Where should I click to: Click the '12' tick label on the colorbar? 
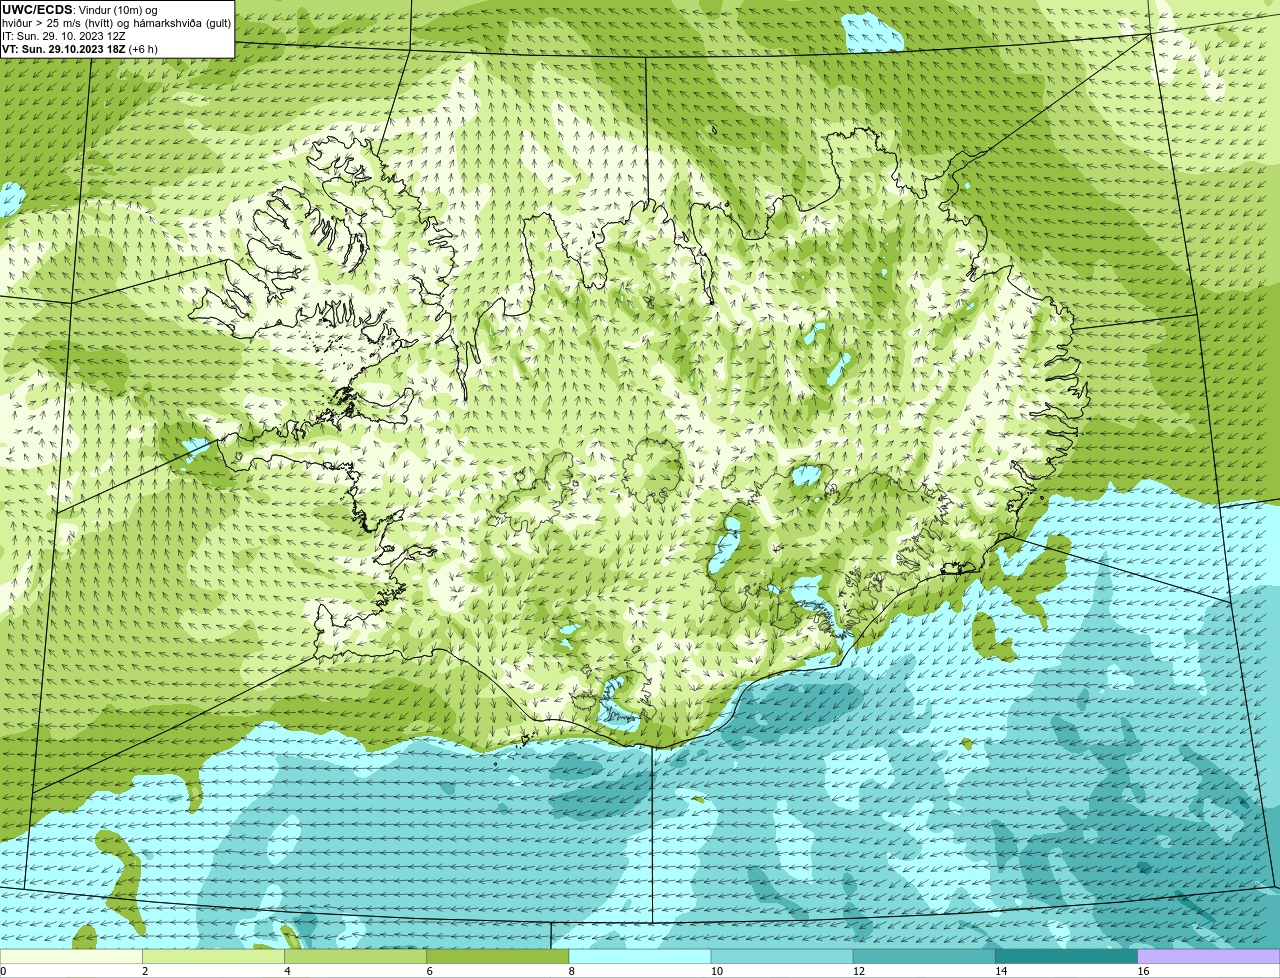pyautogui.click(x=858, y=971)
